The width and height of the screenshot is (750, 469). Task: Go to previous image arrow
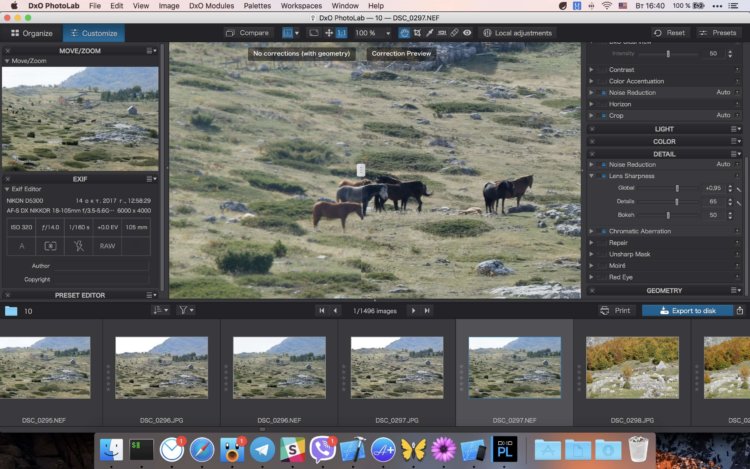(335, 311)
